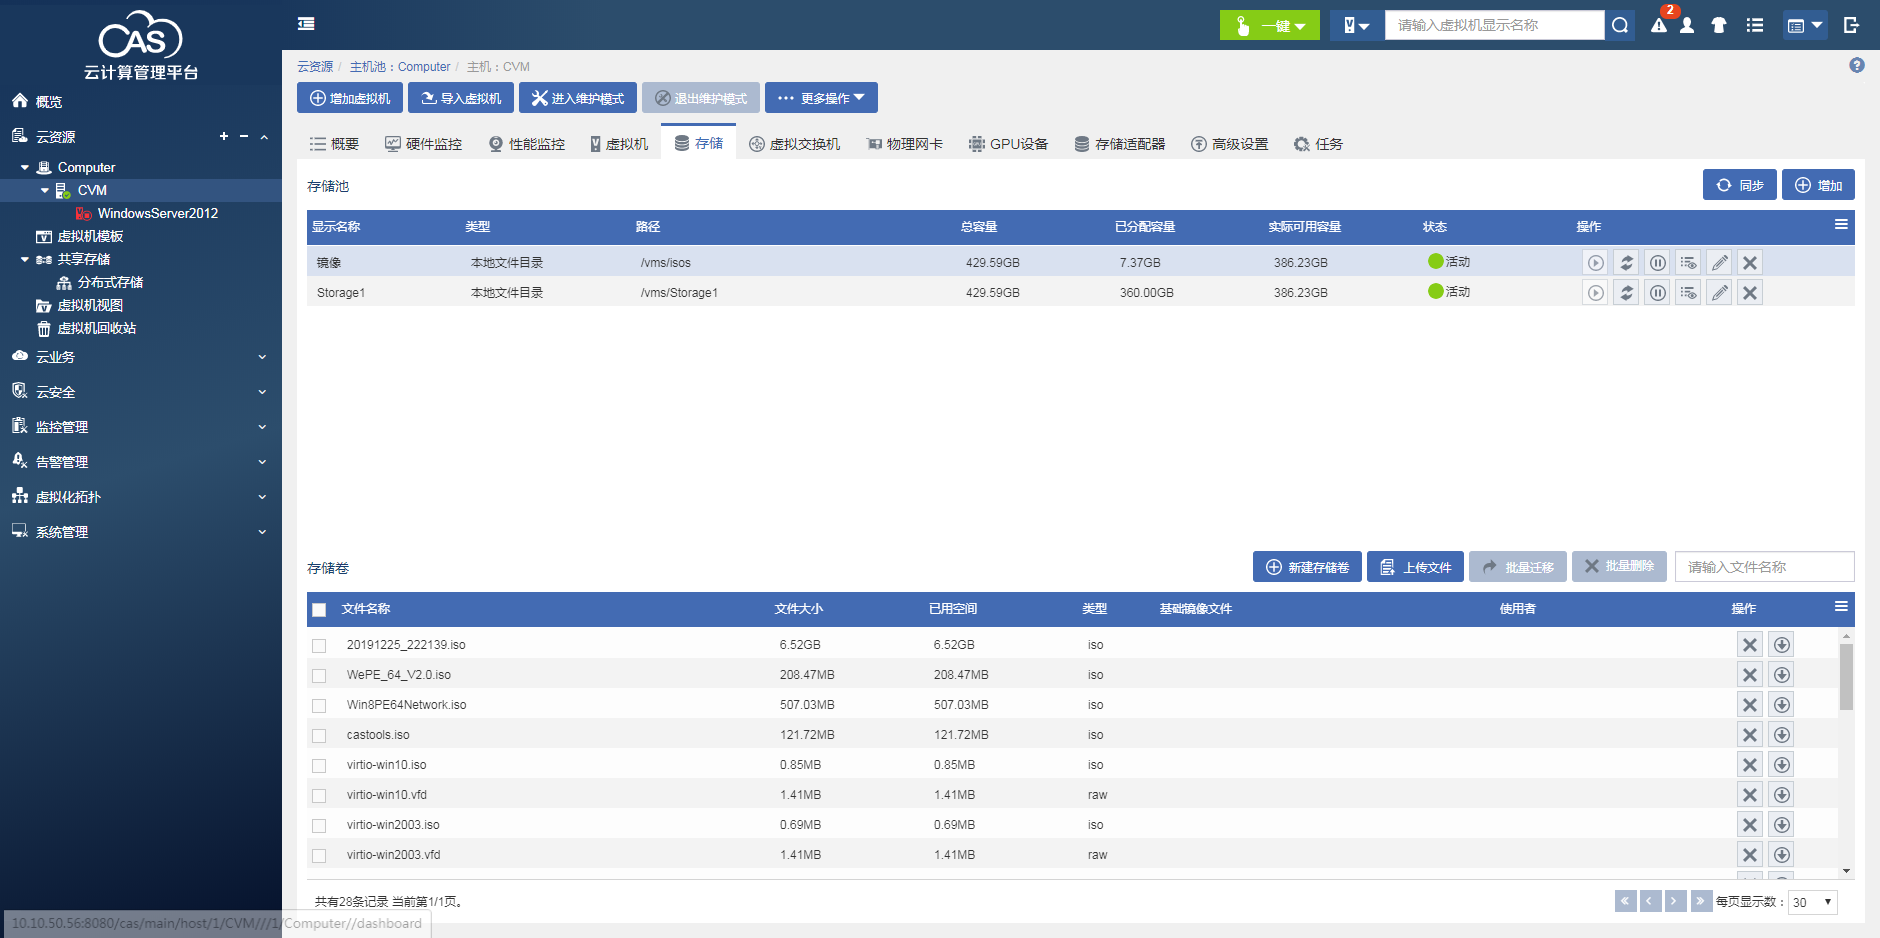Click the logout icon in top bar
Image resolution: width=1880 pixels, height=938 pixels.
1851,25
